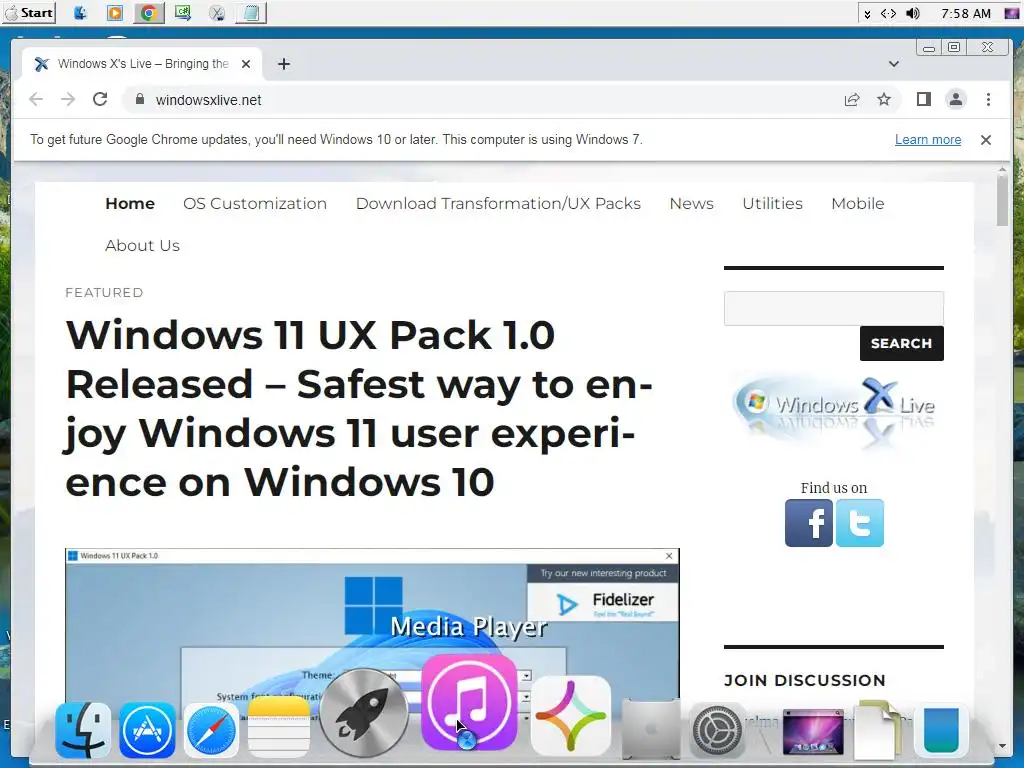The height and width of the screenshot is (768, 1024).
Task: Click the page's vertical scrollbar thumb
Action: (x=1002, y=201)
